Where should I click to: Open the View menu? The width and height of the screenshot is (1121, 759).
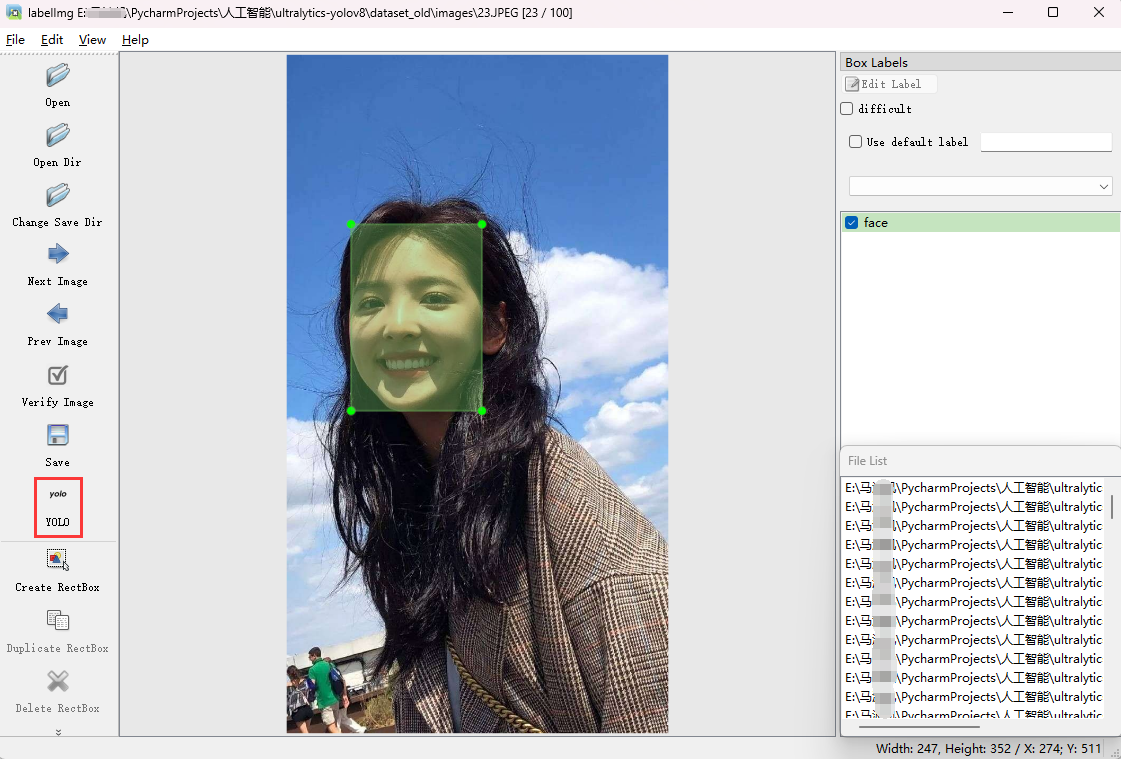[x=92, y=40]
